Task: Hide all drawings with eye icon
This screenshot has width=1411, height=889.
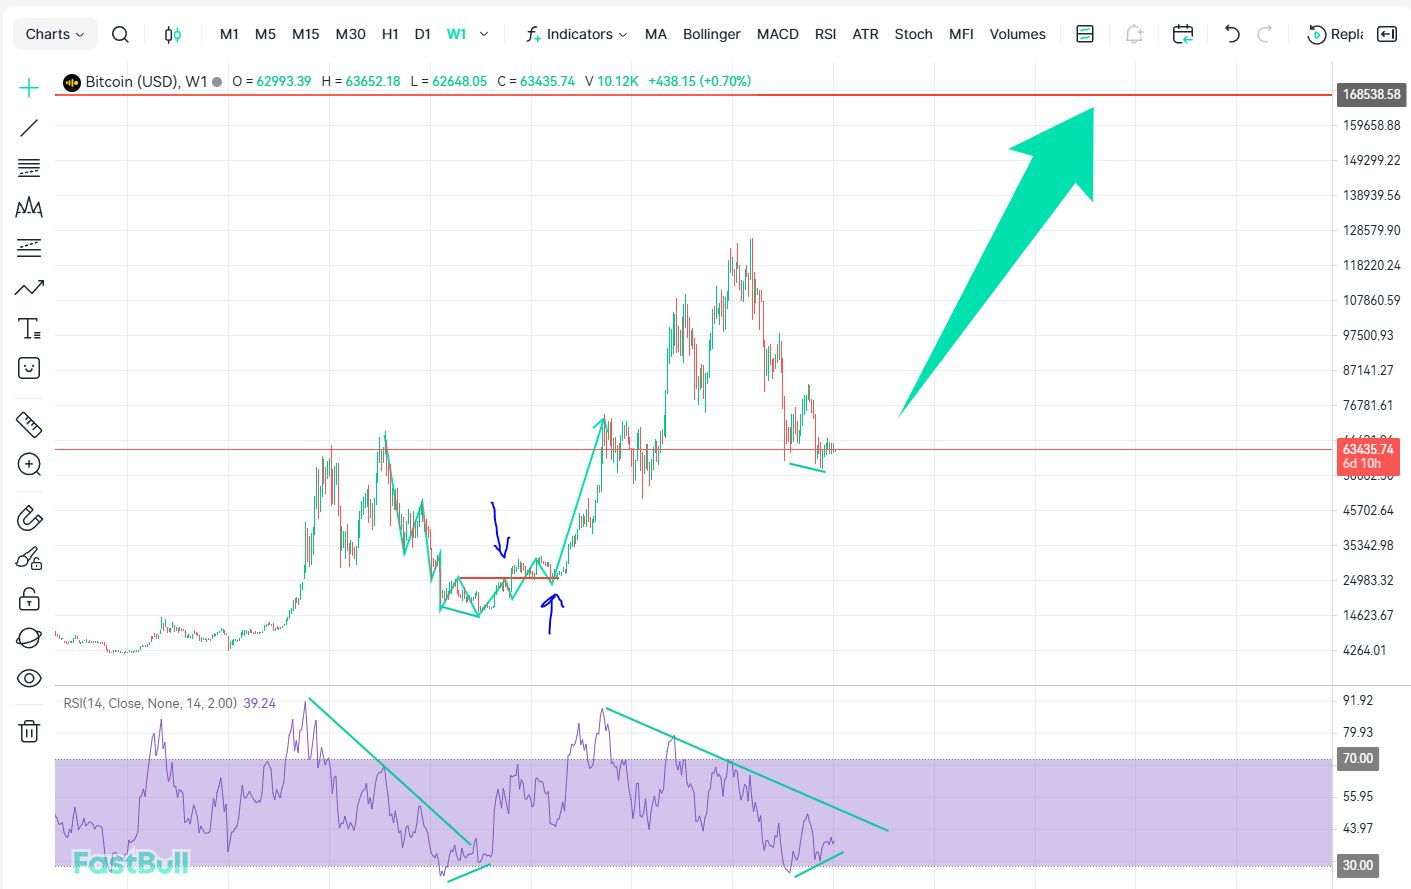Action: (29, 678)
